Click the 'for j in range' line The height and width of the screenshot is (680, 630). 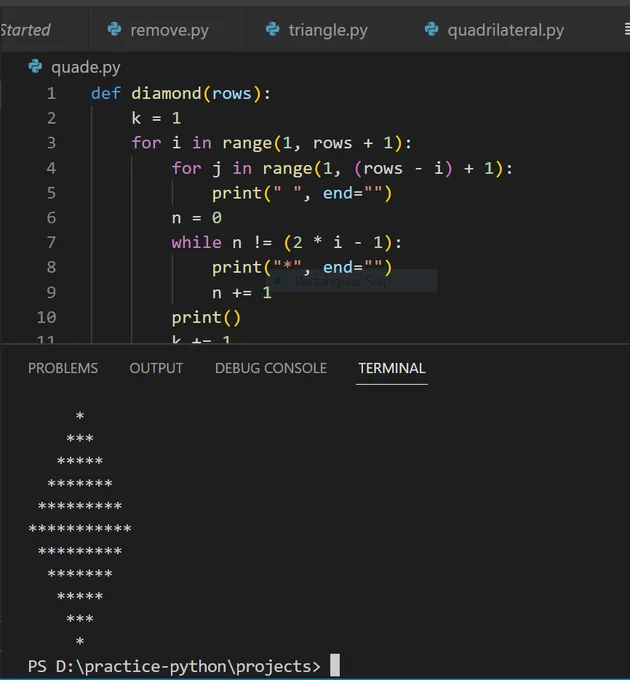pos(342,168)
